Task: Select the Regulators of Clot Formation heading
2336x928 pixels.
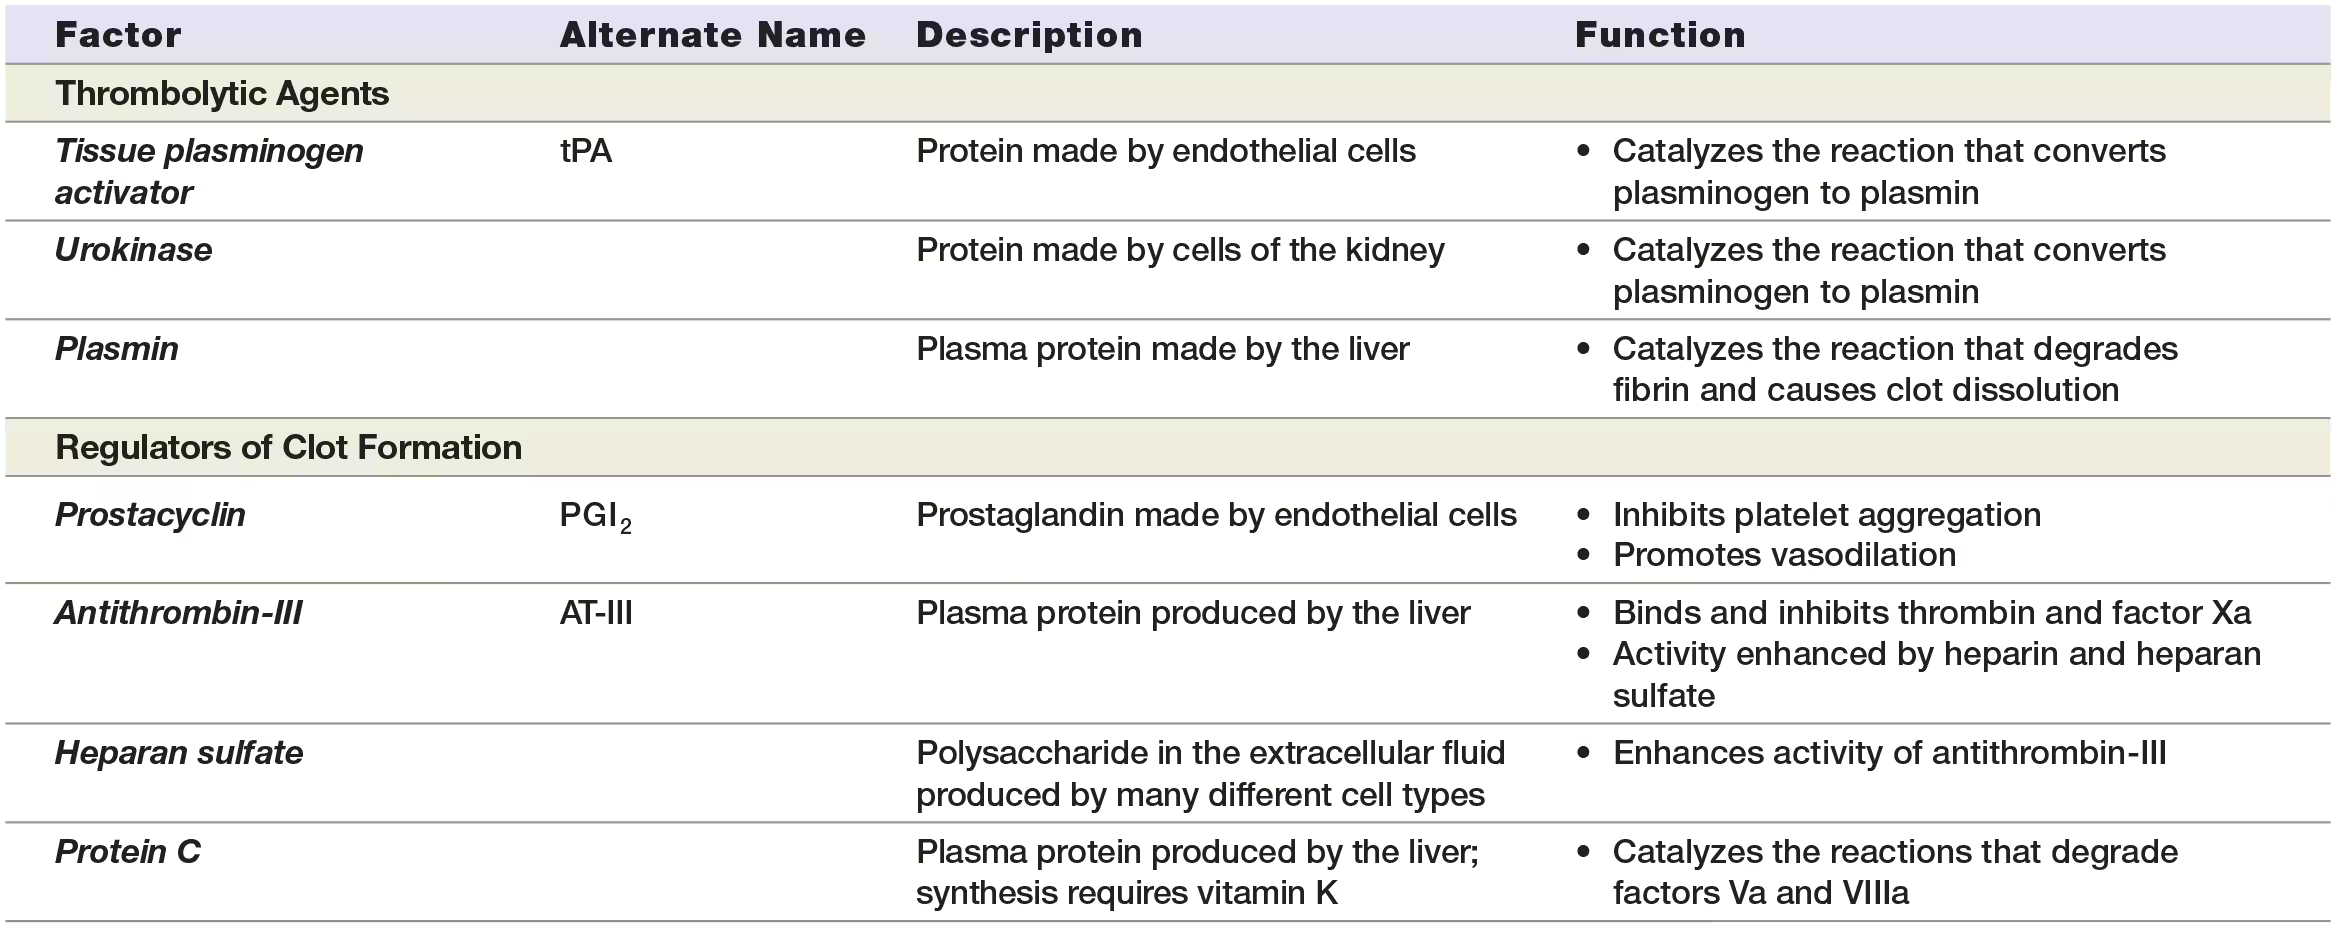Action: pos(288,447)
